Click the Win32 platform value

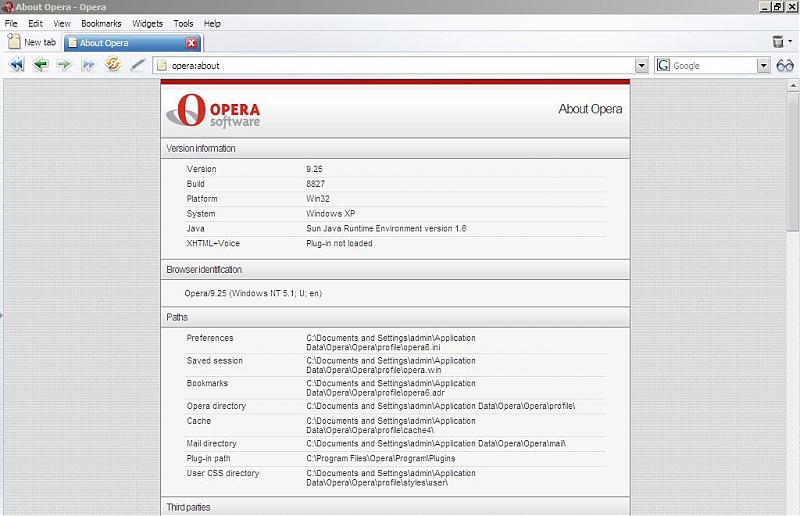pyautogui.click(x=318, y=199)
